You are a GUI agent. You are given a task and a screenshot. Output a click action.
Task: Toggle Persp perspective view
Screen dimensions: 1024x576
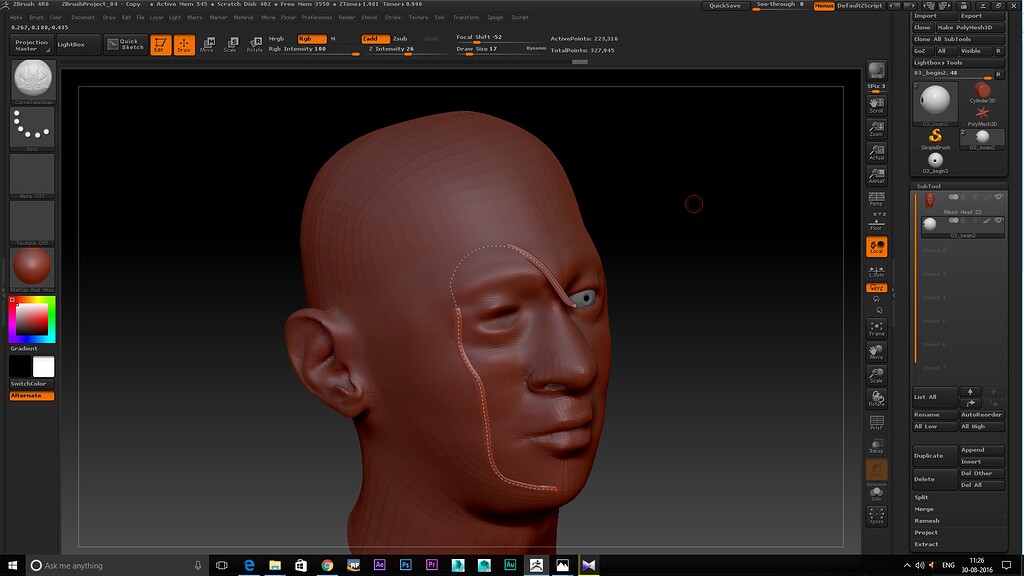pyautogui.click(x=876, y=198)
